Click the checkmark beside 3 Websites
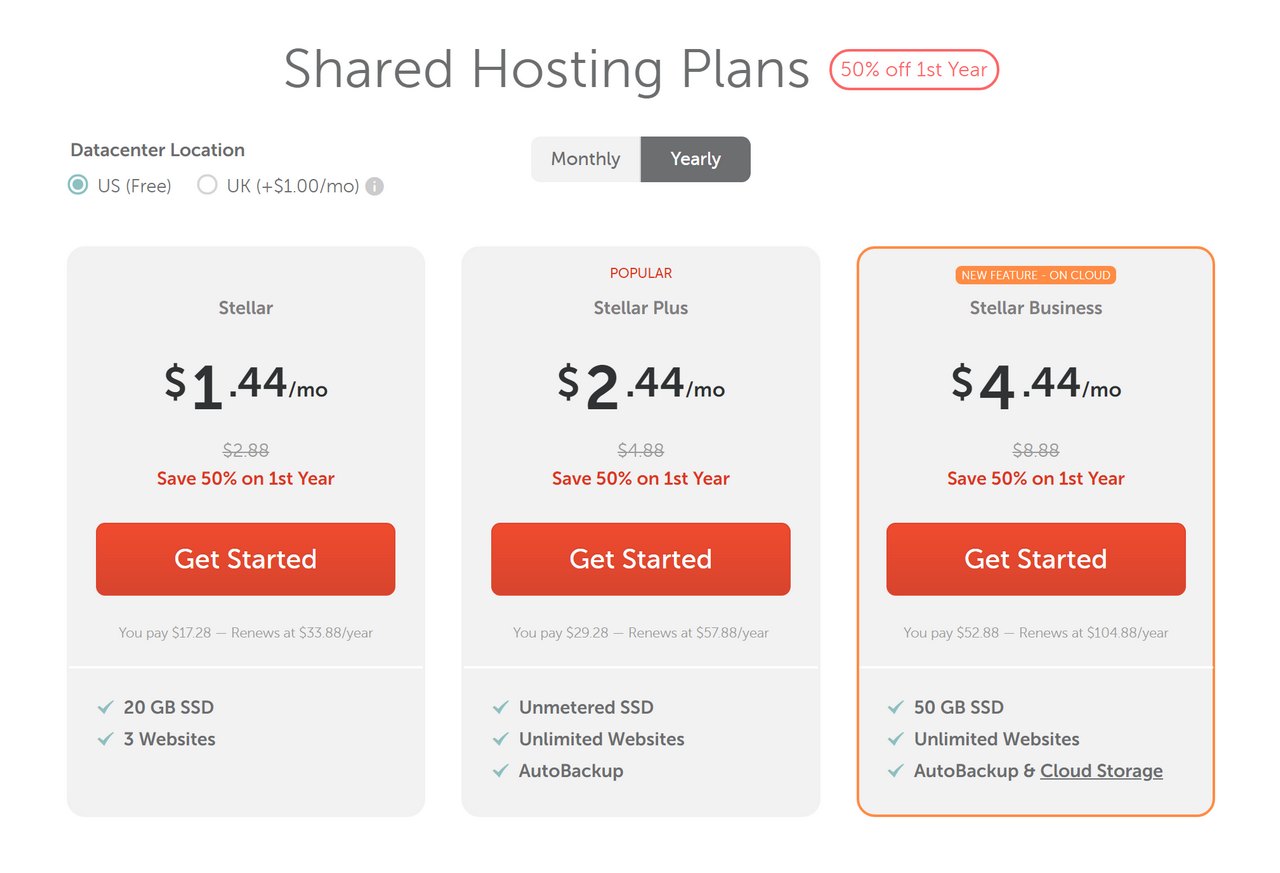 point(105,739)
